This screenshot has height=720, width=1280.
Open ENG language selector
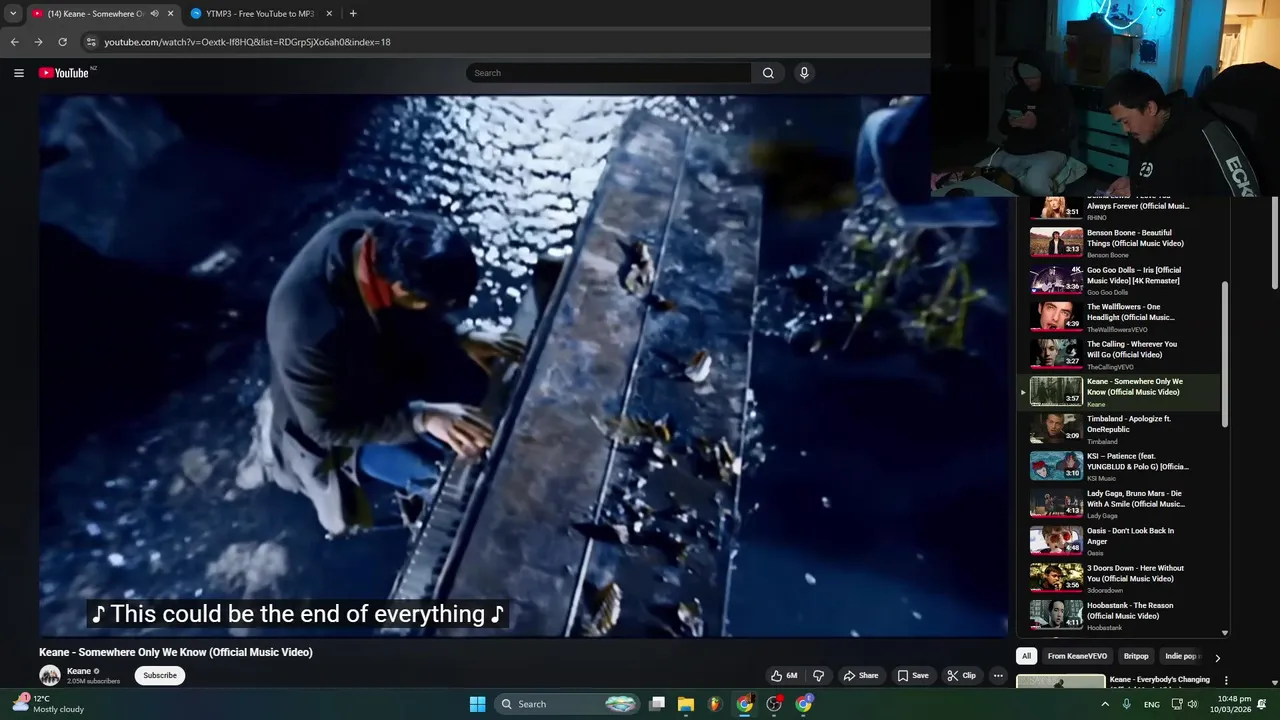tap(1152, 704)
